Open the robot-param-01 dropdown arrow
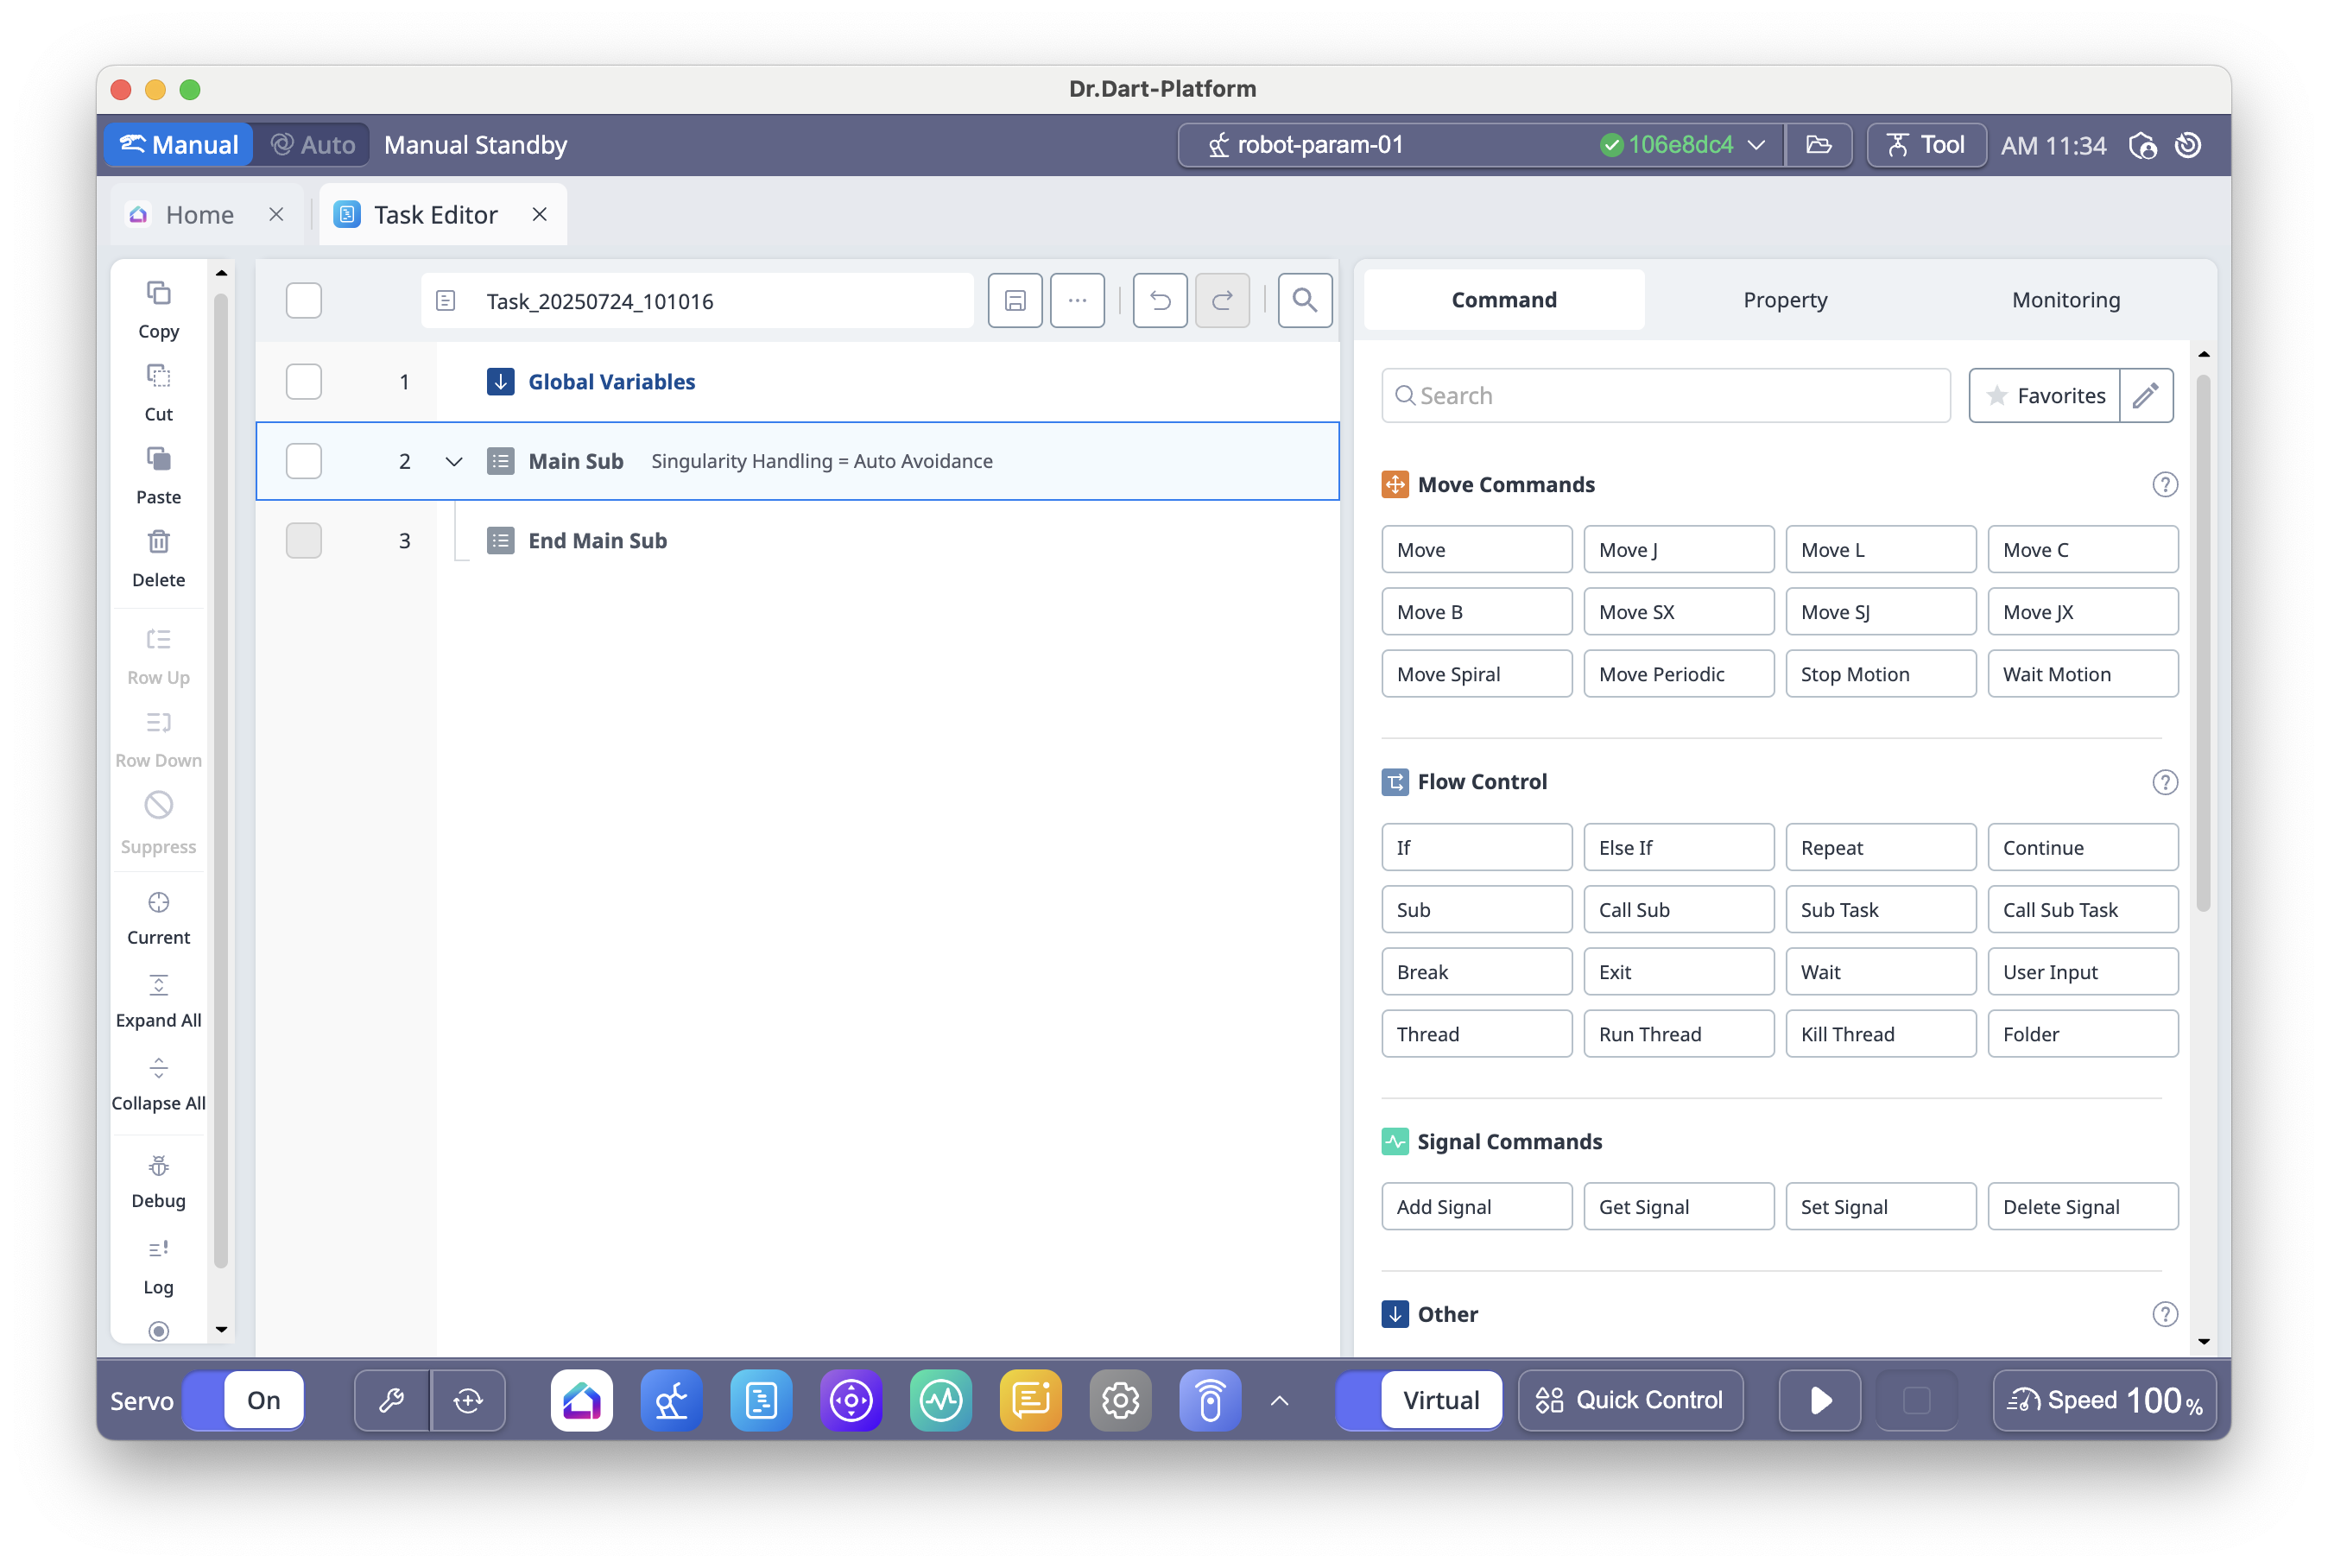Viewport: 2328px width, 1568px height. click(x=1756, y=145)
